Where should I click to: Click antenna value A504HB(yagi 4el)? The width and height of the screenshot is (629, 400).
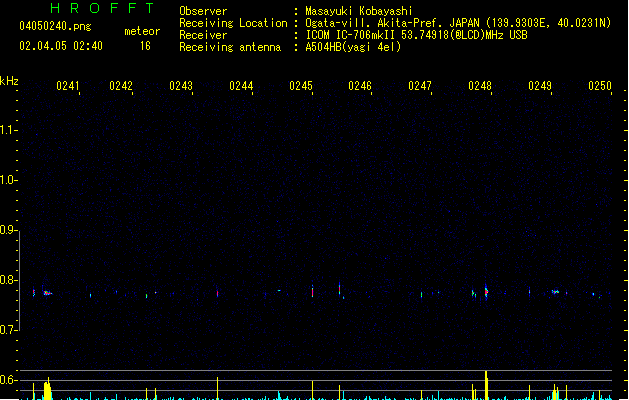click(x=353, y=47)
